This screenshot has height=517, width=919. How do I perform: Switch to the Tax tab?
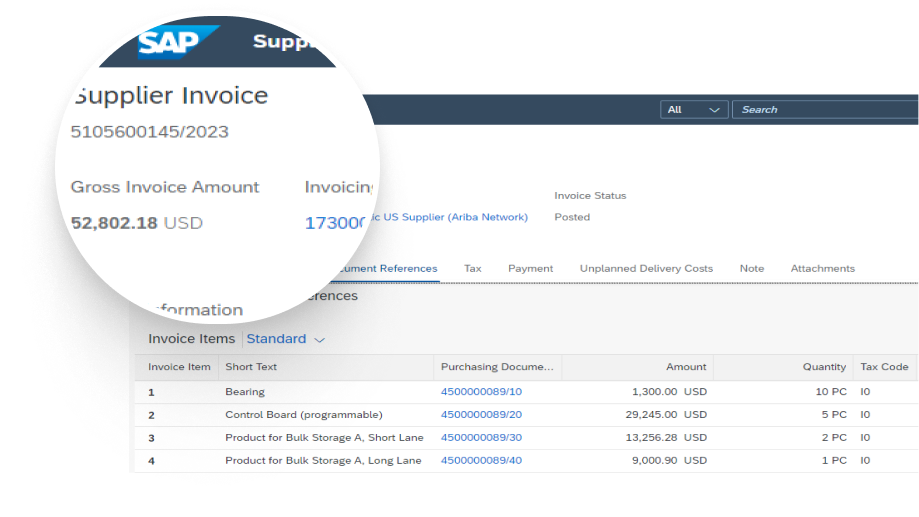point(472,268)
